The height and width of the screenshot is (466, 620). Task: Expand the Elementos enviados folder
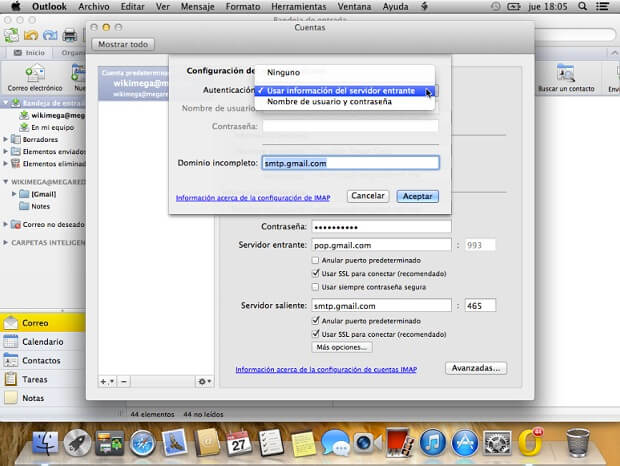tap(6, 151)
